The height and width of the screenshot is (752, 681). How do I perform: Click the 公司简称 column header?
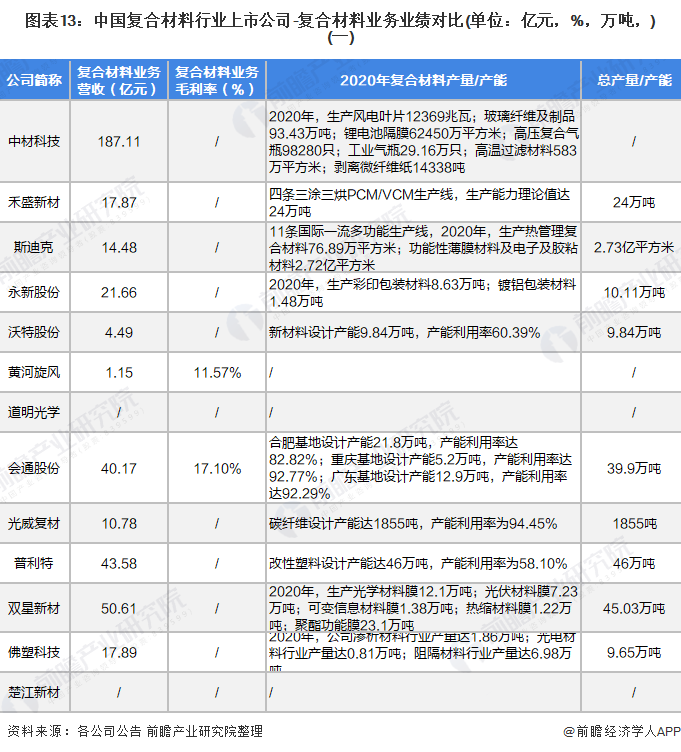pyautogui.click(x=34, y=80)
